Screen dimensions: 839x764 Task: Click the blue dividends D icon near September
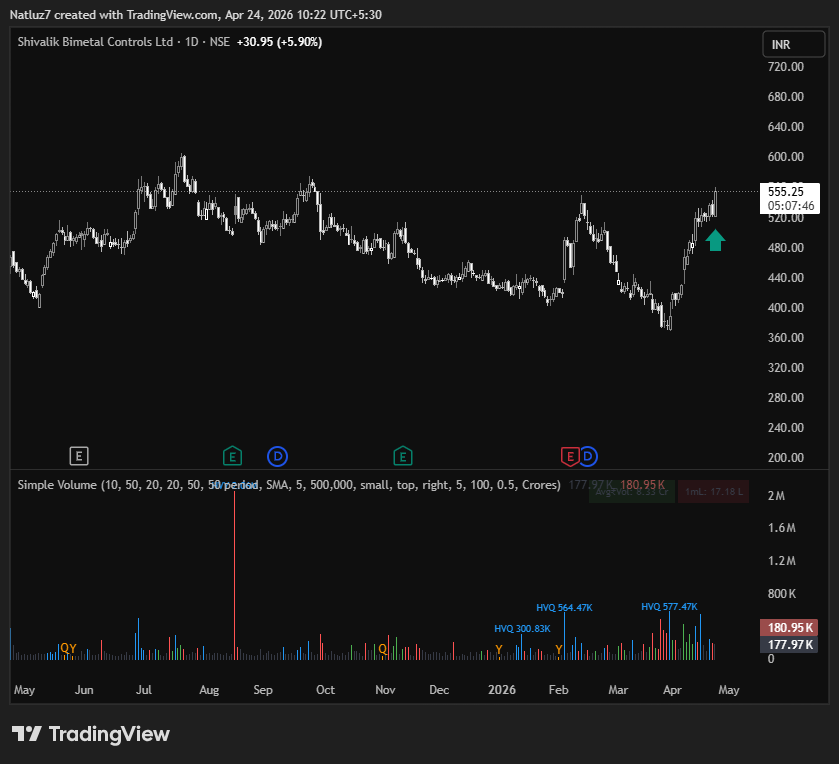coord(277,456)
